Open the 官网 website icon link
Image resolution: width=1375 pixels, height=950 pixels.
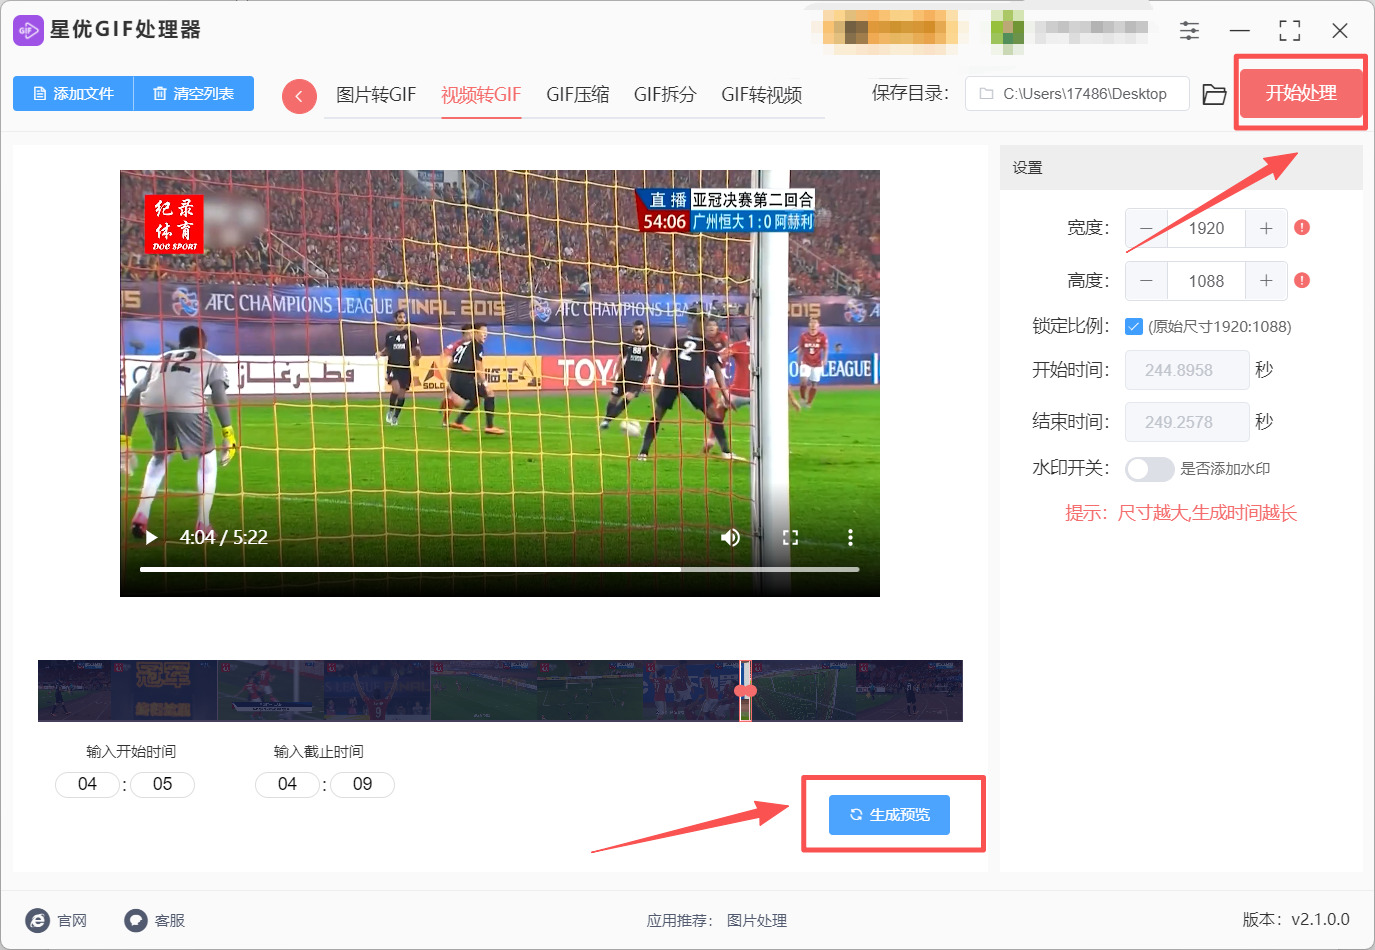point(38,920)
